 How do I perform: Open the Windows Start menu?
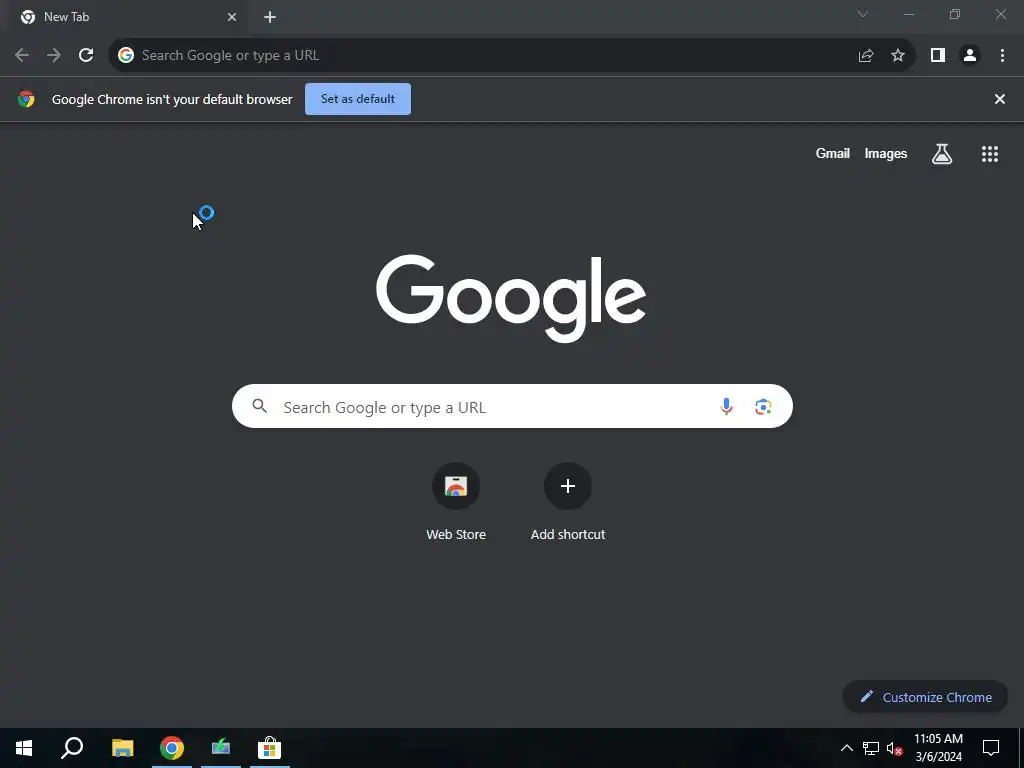click(x=24, y=748)
